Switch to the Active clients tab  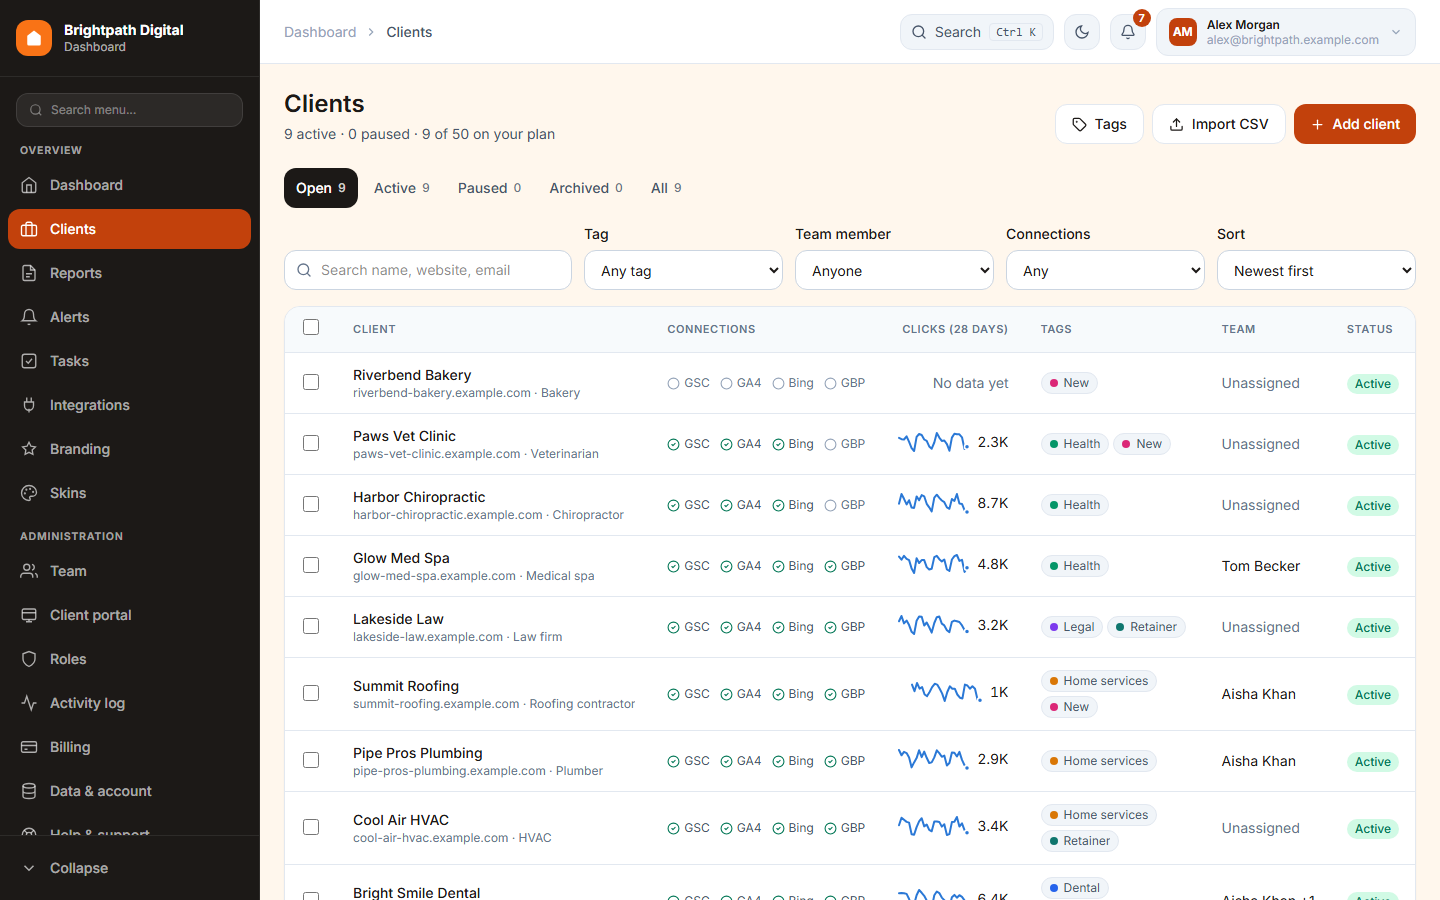click(x=402, y=188)
